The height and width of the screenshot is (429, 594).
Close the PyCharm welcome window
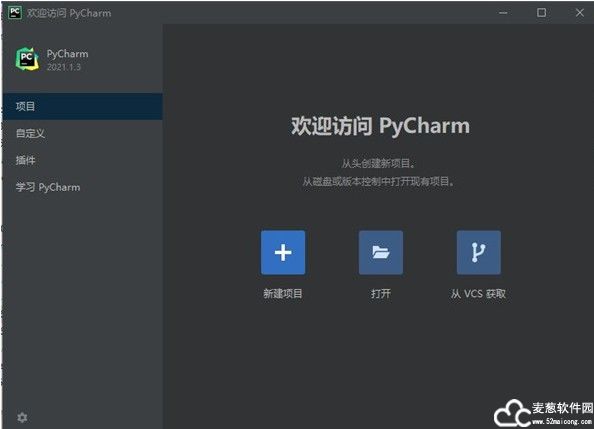(x=580, y=13)
